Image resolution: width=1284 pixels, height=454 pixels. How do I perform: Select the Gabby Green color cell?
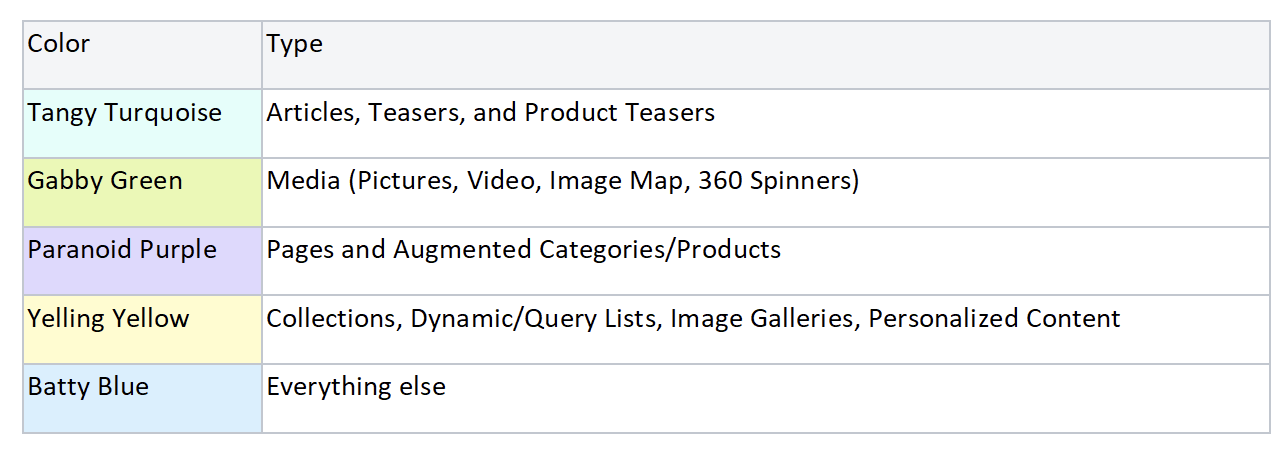tap(142, 192)
